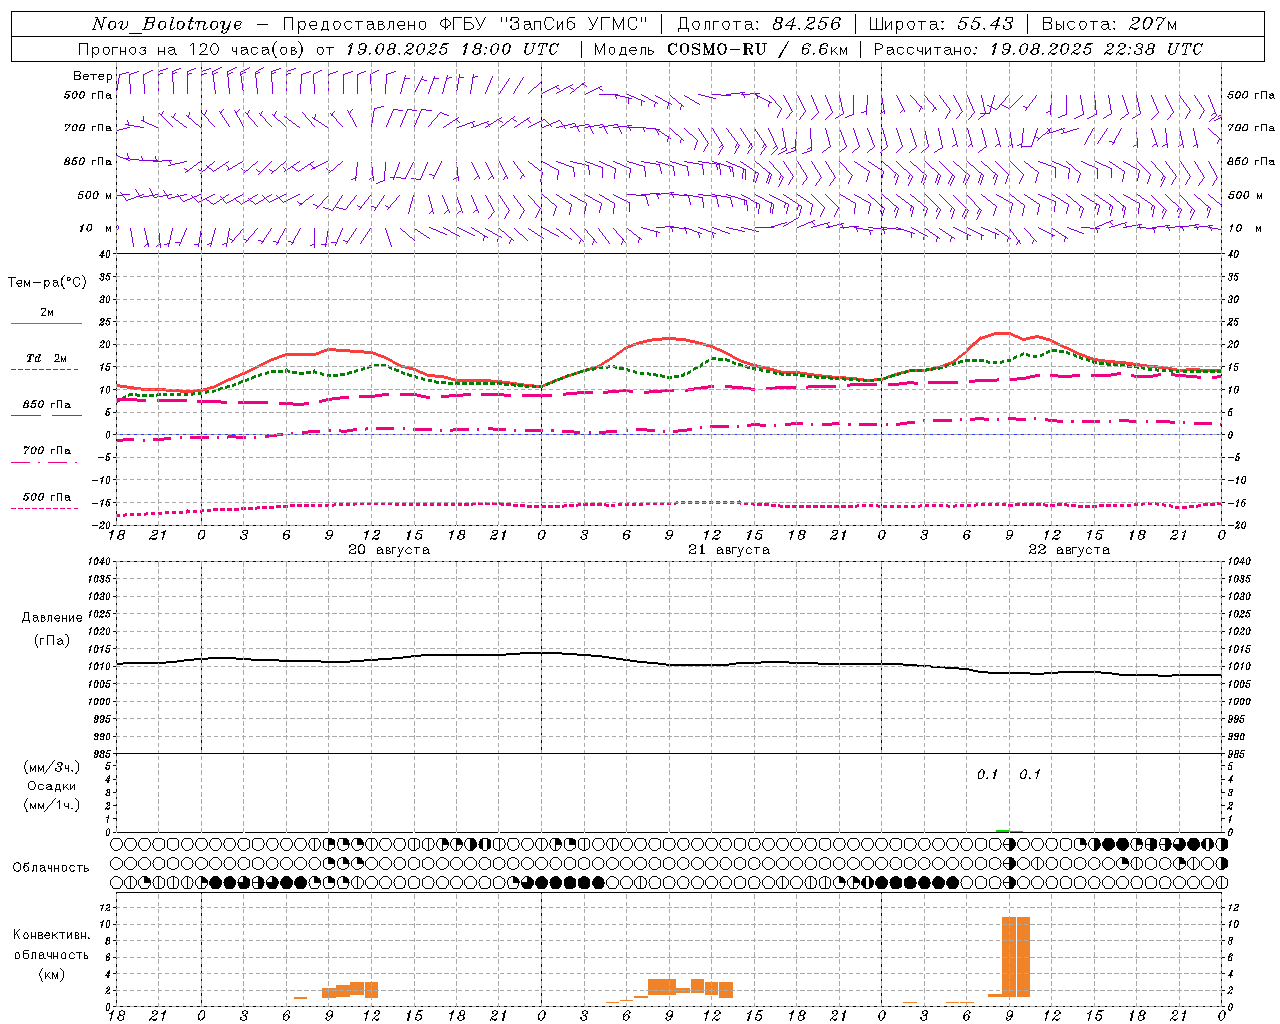Viewport: 1280px width, 1024px height.
Task: Click the 22 августа date label
Action: click(x=1069, y=550)
